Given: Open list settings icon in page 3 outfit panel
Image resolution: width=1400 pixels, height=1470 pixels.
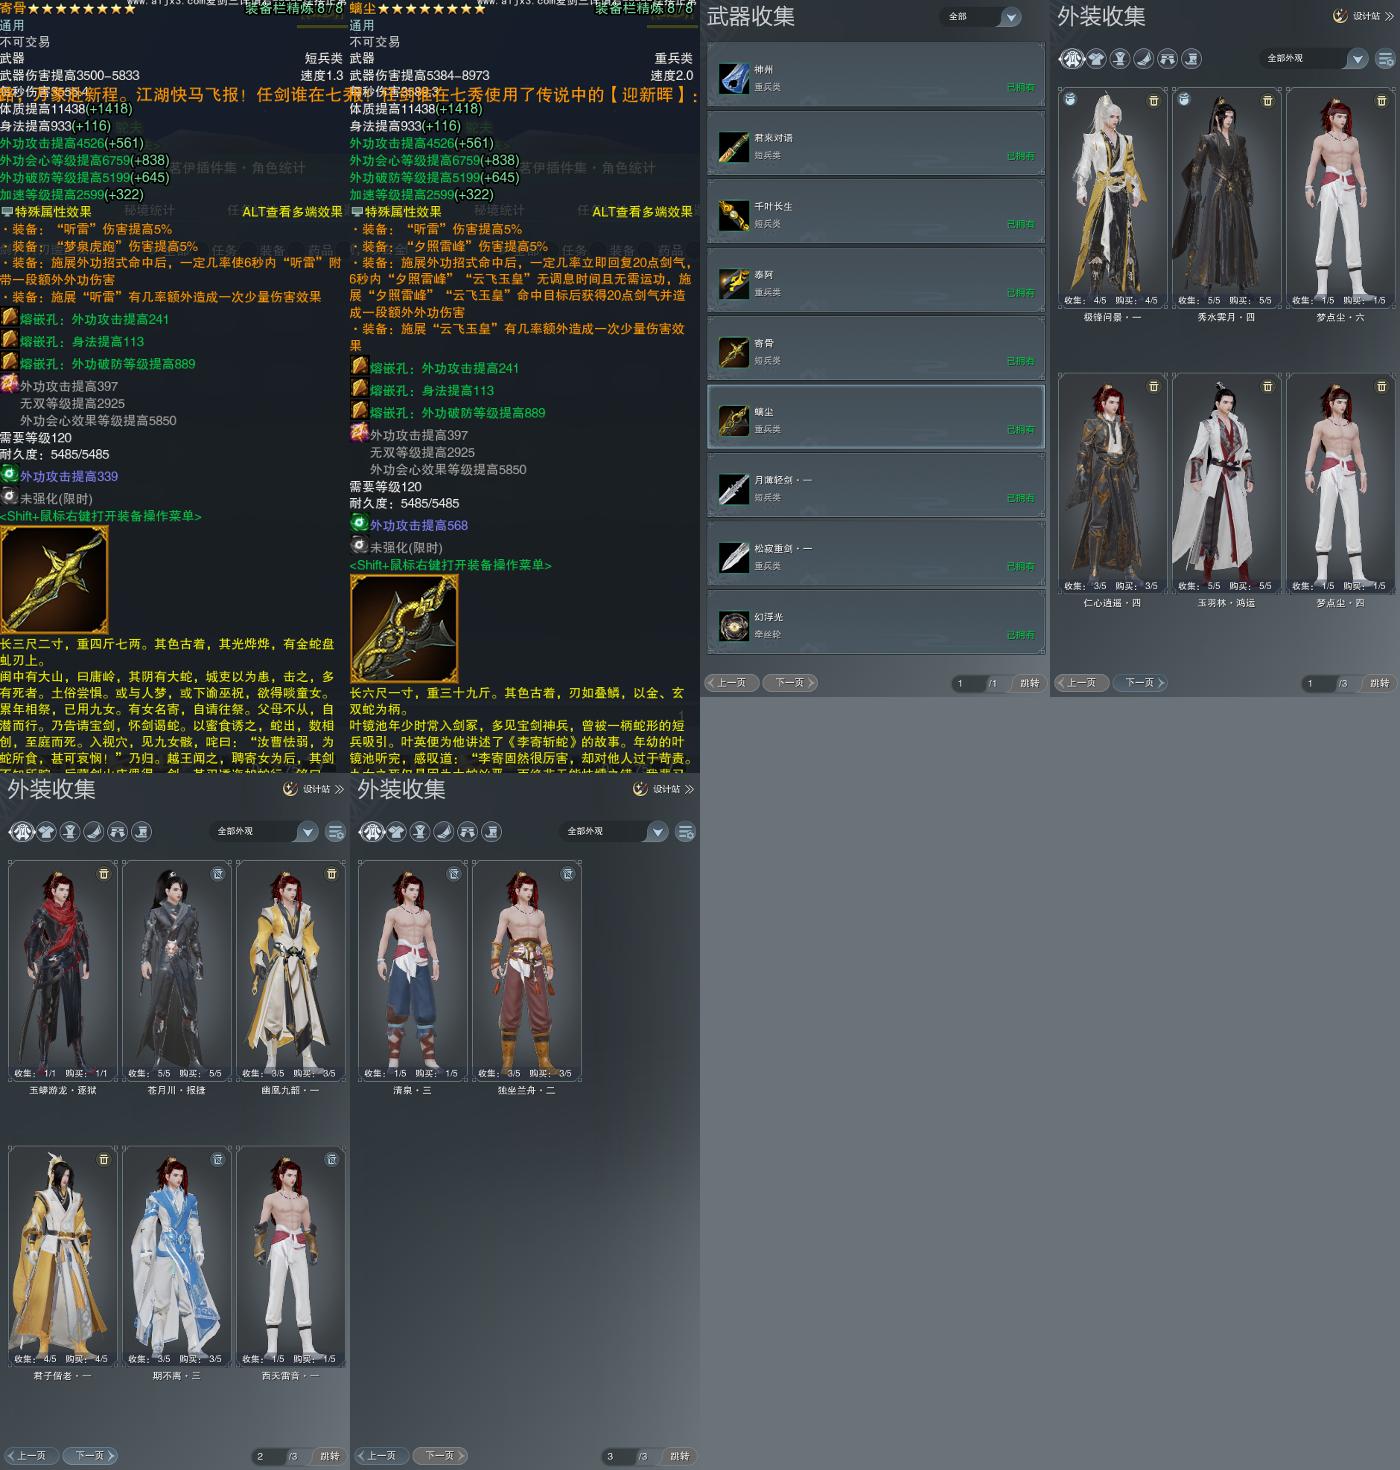Looking at the screenshot, I should [x=685, y=832].
